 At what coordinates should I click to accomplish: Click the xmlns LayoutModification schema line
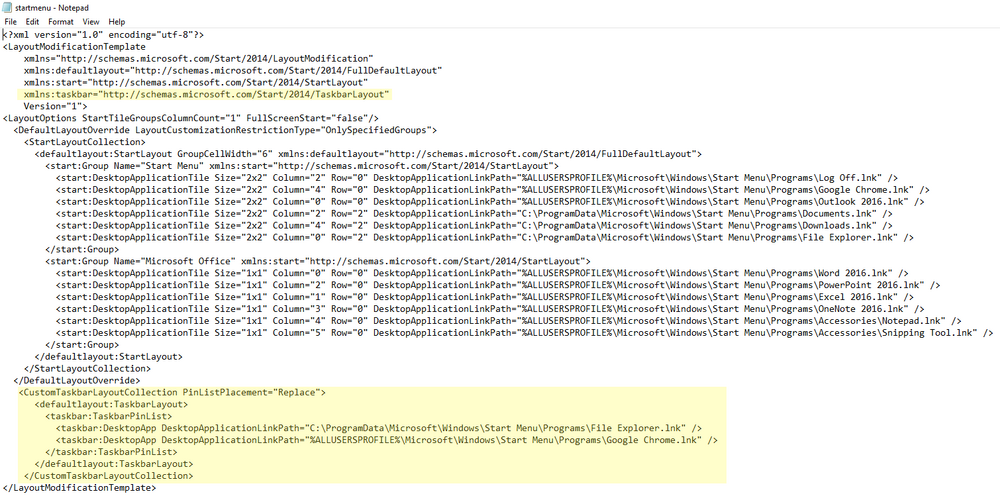pos(198,59)
